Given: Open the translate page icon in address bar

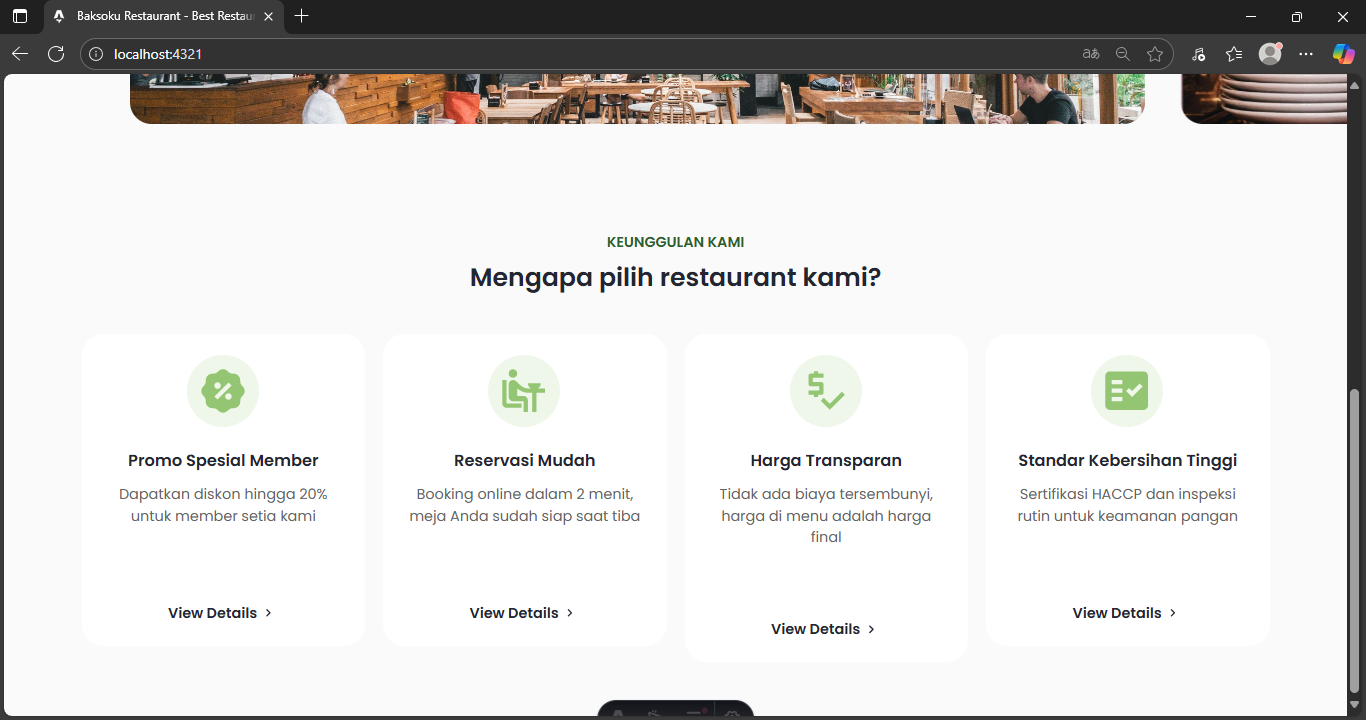Looking at the screenshot, I should pyautogui.click(x=1091, y=54).
